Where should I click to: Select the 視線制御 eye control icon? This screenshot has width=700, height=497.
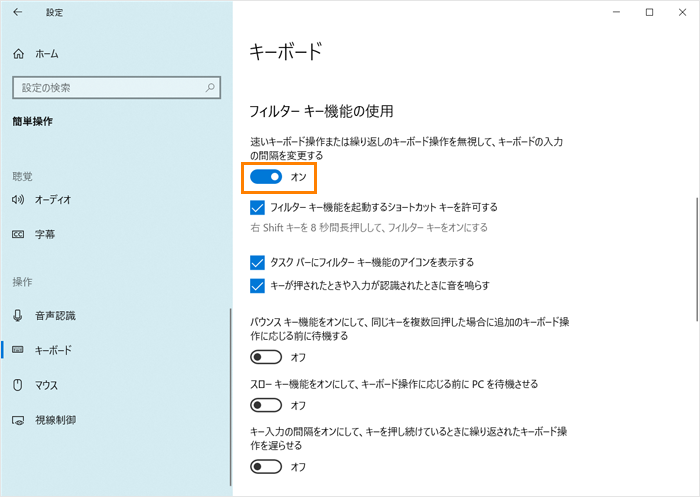tap(18, 420)
